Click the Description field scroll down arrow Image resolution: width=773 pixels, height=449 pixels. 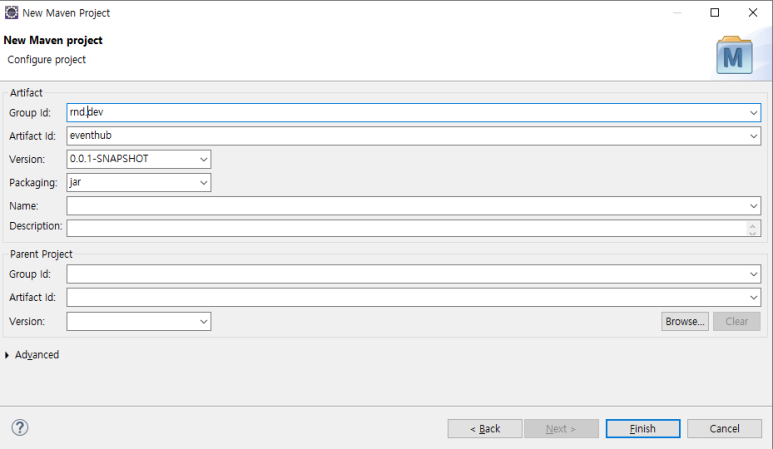(x=752, y=233)
